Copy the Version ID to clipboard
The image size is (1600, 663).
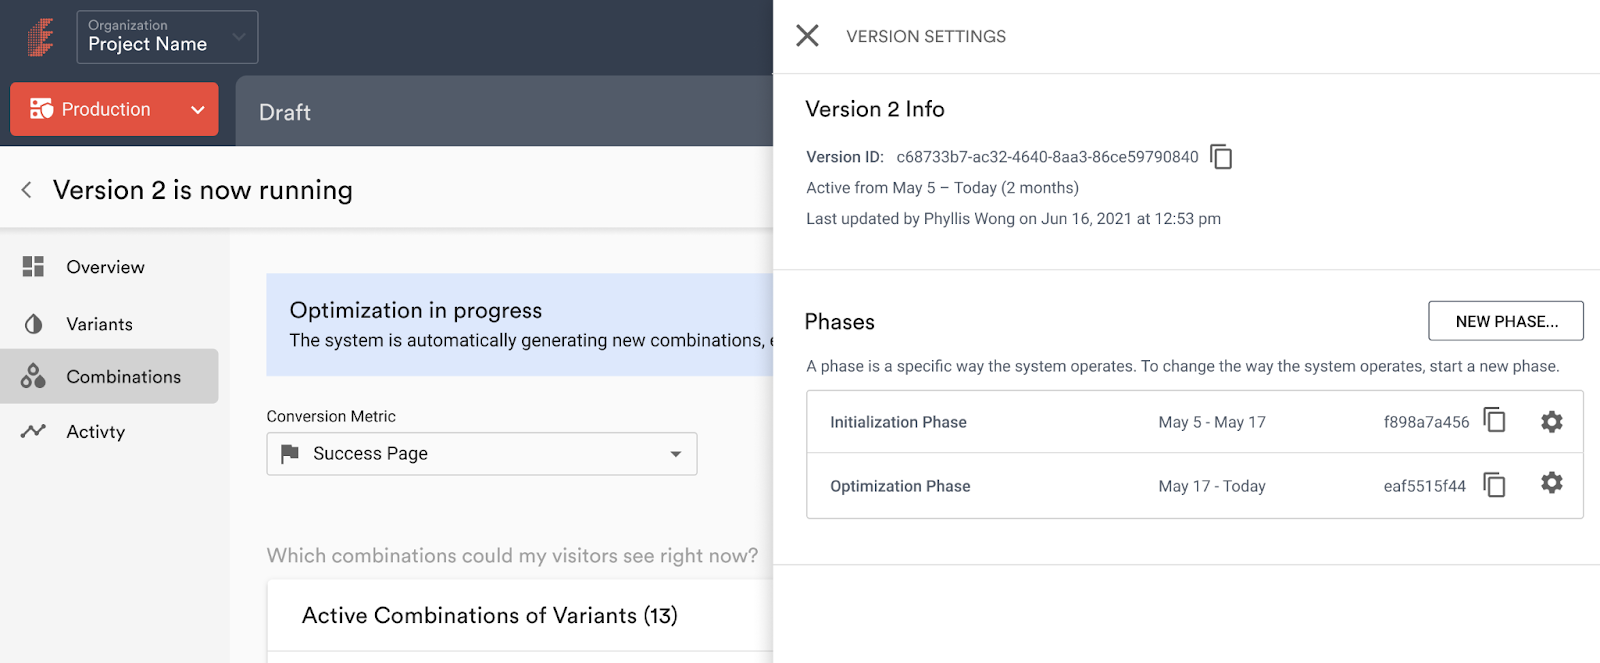[1221, 157]
